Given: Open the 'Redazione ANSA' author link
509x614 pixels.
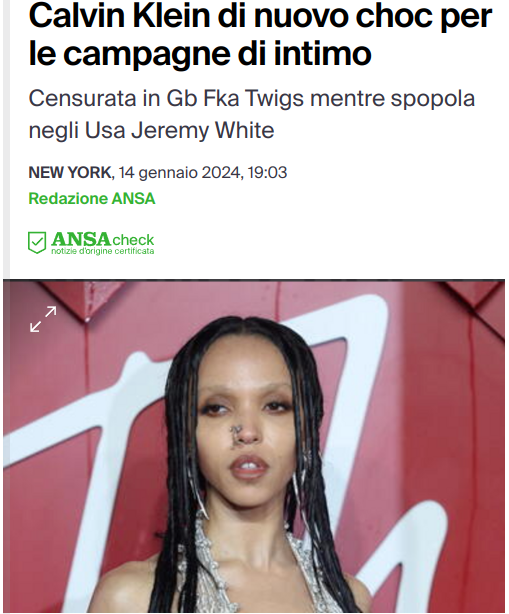Looking at the screenshot, I should tap(92, 199).
